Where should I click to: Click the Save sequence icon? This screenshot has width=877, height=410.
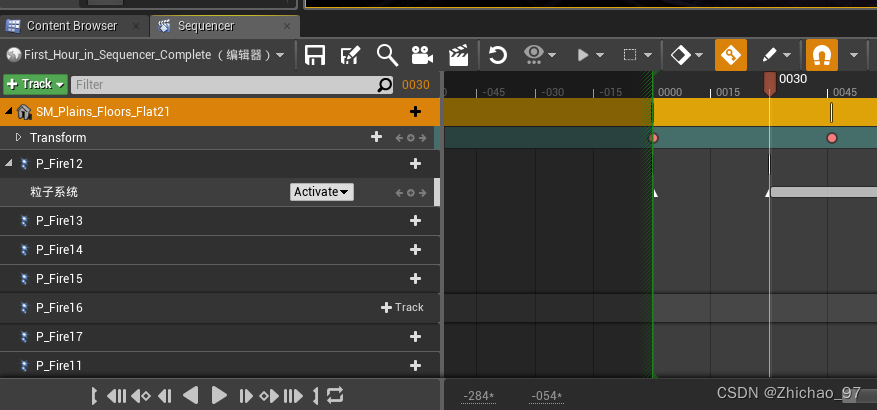(x=315, y=55)
